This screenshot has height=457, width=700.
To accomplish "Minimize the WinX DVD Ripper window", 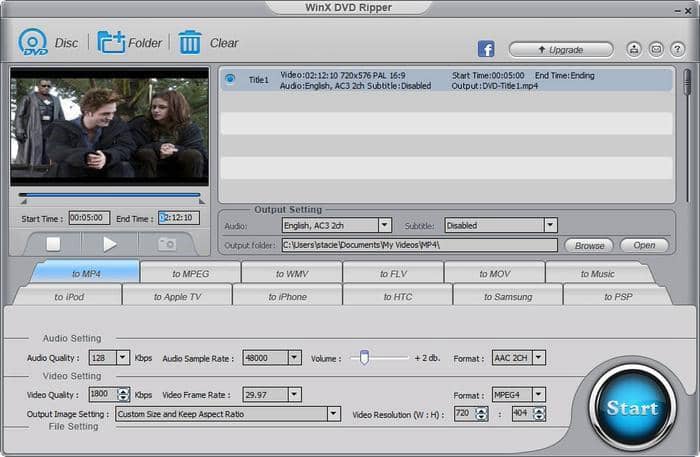I will tap(678, 11).
